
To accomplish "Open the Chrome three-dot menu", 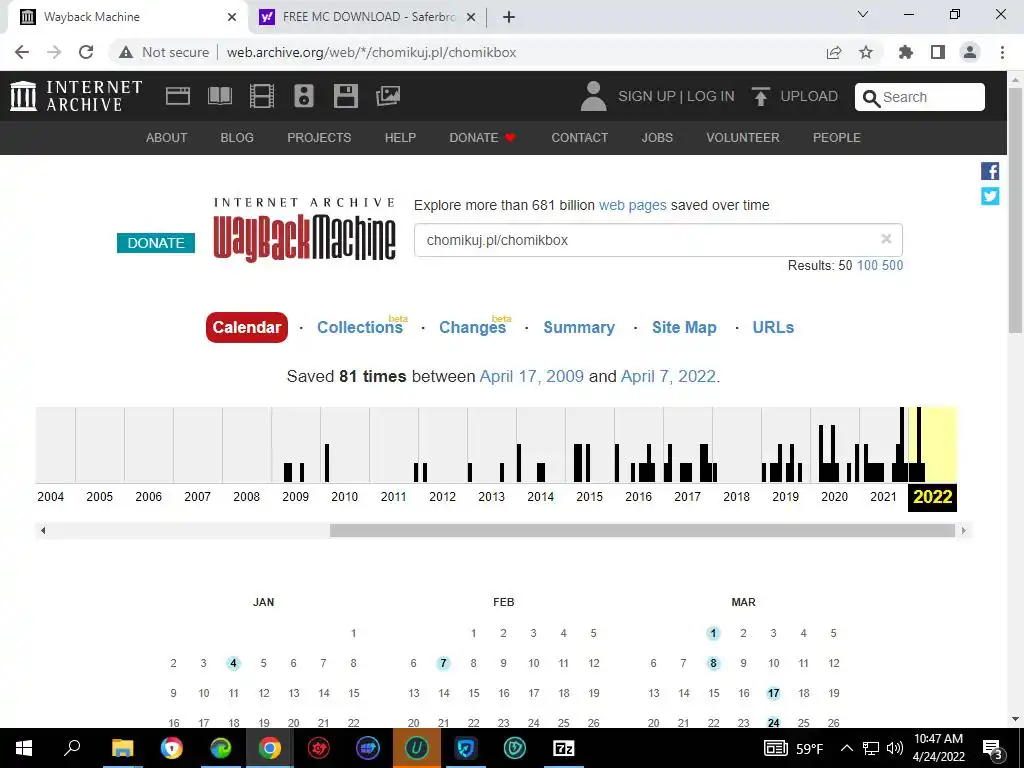I will (1002, 52).
